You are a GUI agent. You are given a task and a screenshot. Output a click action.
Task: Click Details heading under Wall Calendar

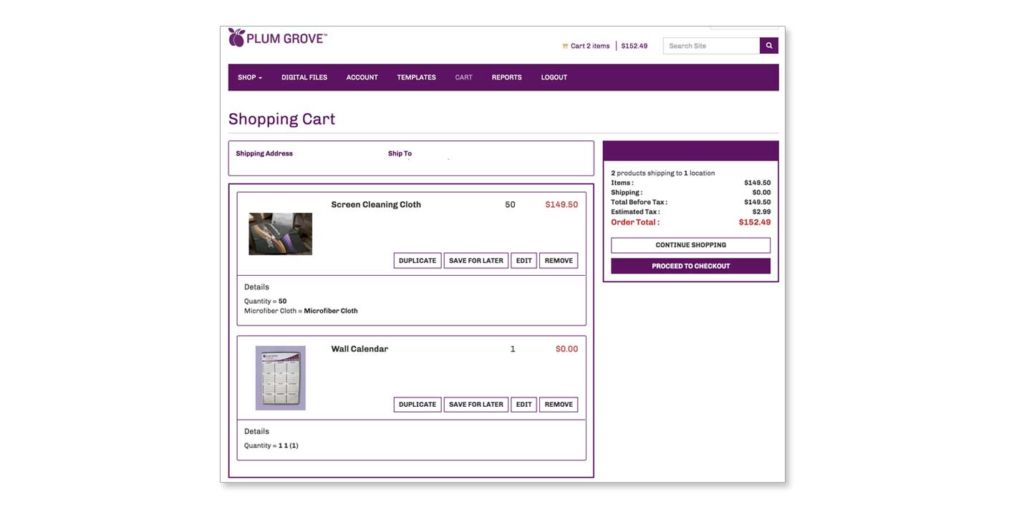point(257,432)
